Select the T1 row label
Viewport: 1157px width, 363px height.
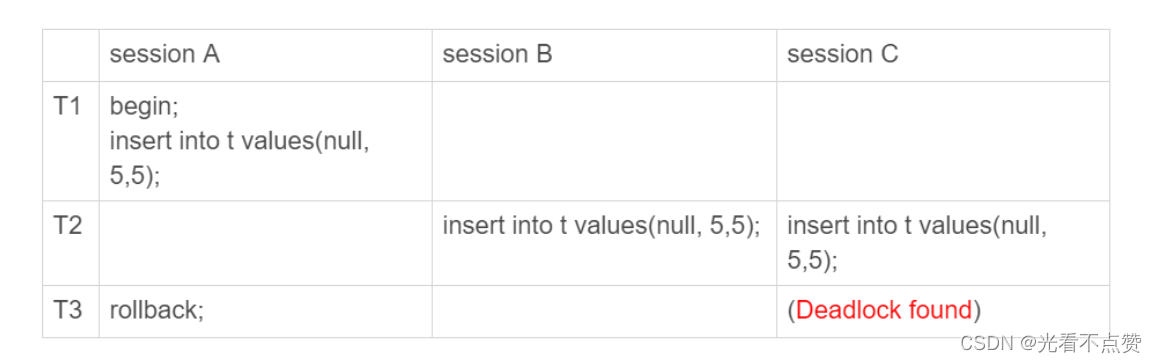coord(68,106)
